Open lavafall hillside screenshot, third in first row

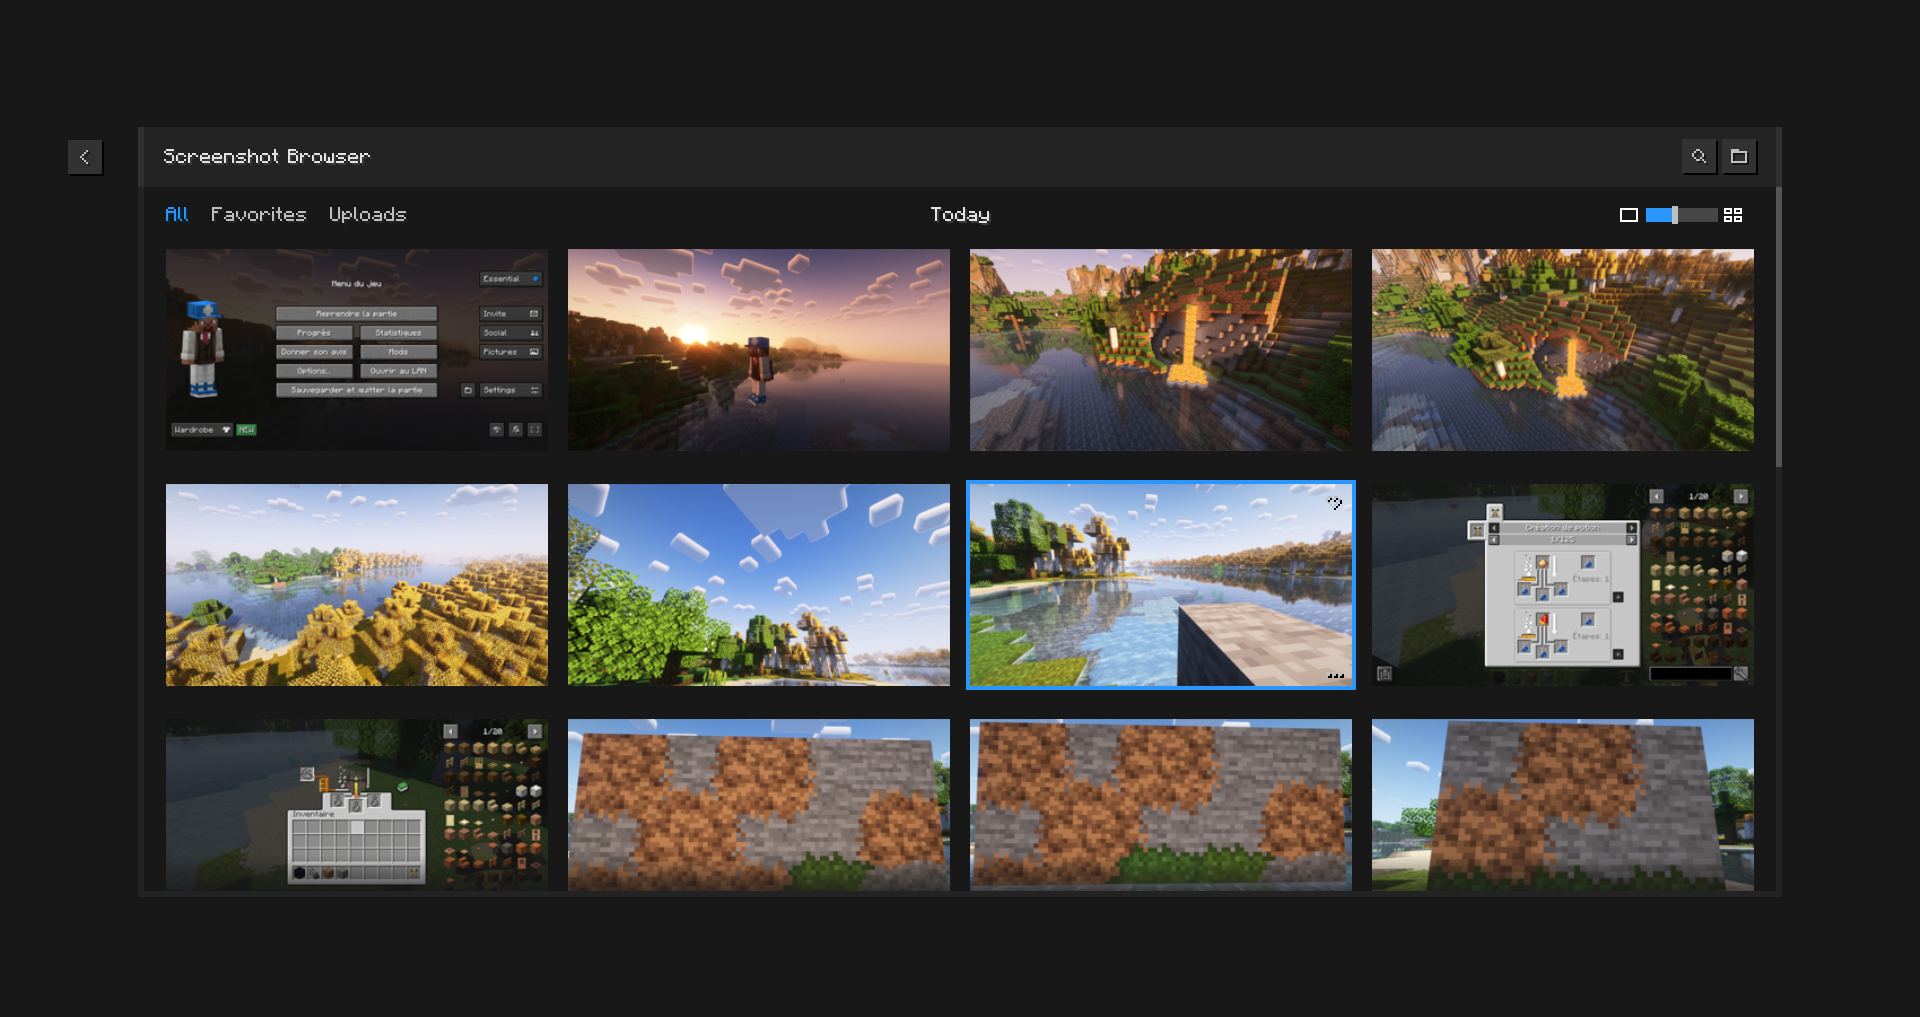1161,350
